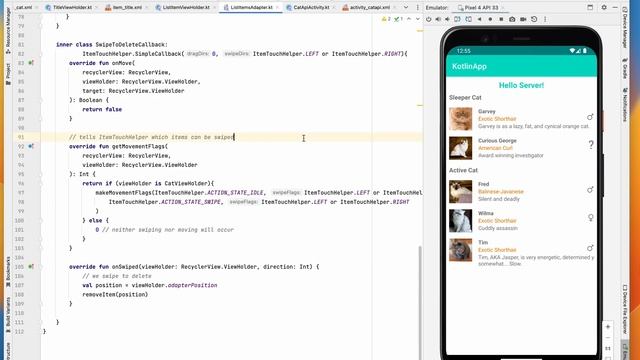
Task: Tap the male gender icon for Tim
Action: [x=590, y=248]
